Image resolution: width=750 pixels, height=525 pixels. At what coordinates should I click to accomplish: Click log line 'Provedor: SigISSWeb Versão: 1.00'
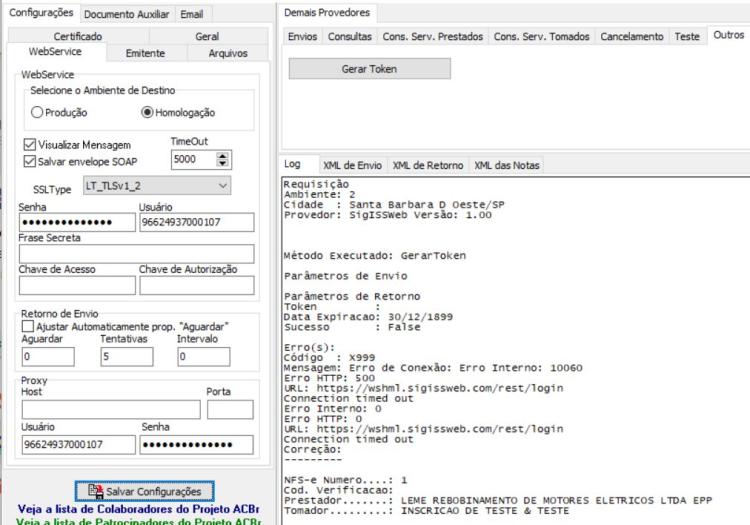(x=387, y=215)
